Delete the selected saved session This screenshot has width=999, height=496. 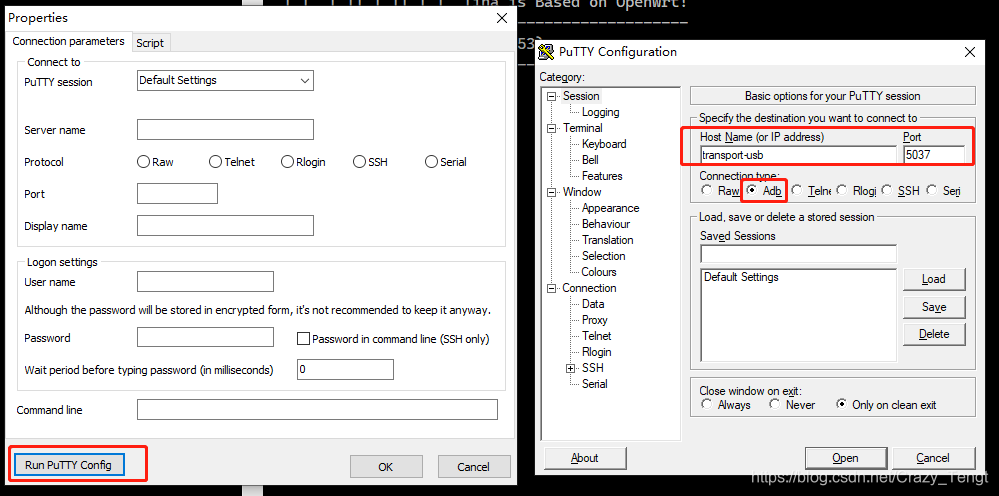click(x=933, y=334)
